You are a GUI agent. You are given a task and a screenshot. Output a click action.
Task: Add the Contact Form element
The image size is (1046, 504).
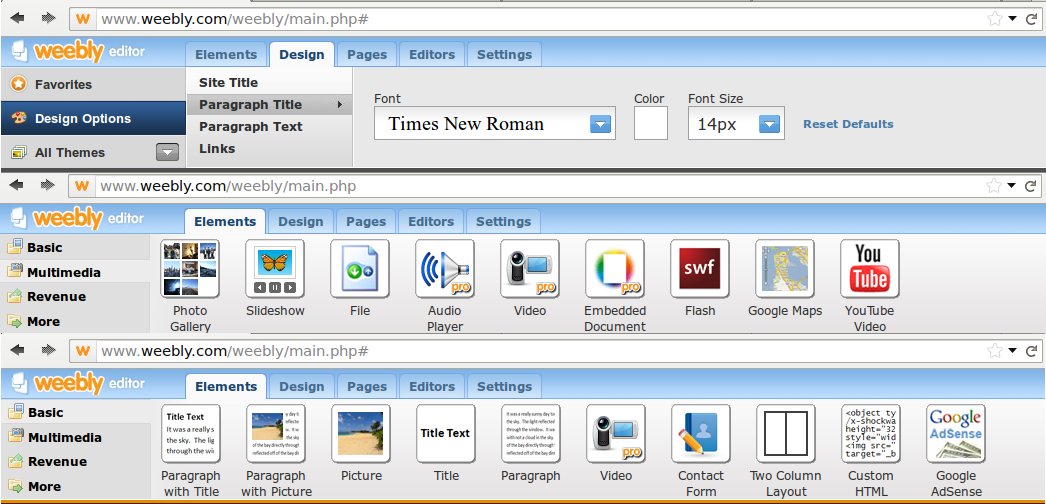[701, 433]
